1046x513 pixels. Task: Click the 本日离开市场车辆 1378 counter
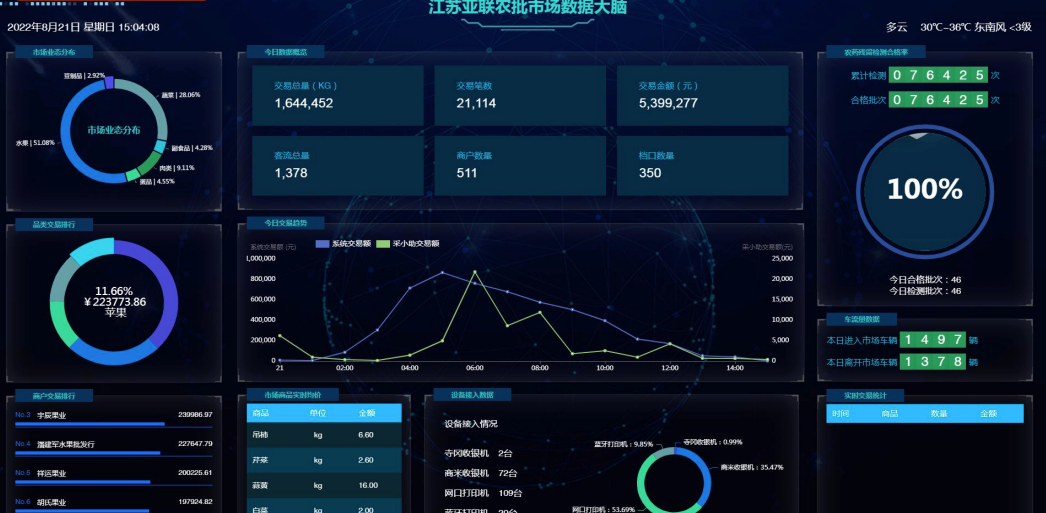pos(933,362)
